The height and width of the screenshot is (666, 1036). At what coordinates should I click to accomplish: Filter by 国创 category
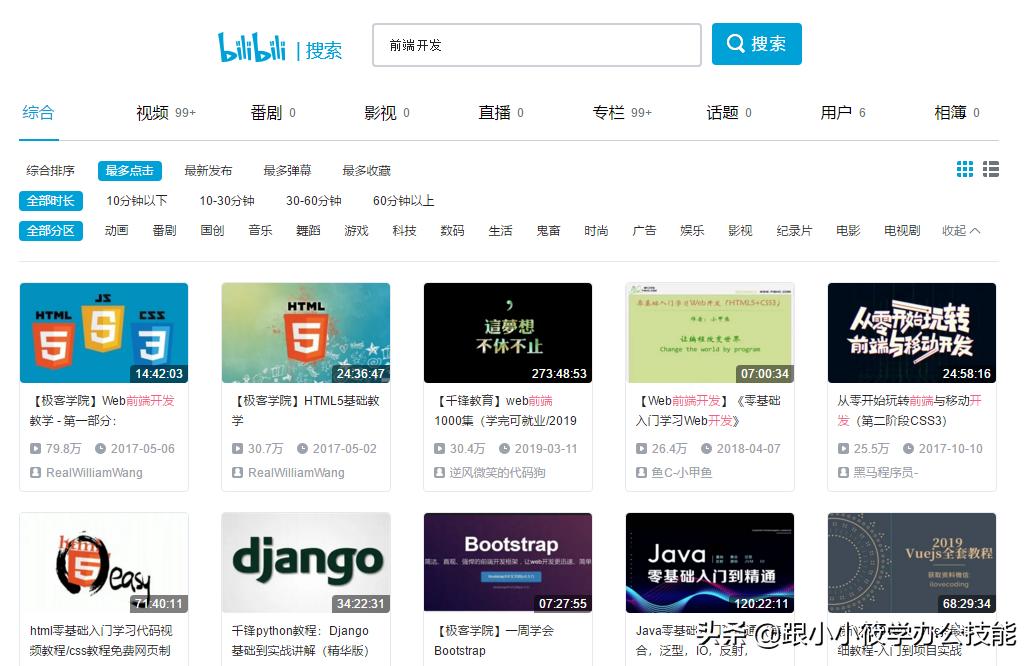tap(212, 231)
